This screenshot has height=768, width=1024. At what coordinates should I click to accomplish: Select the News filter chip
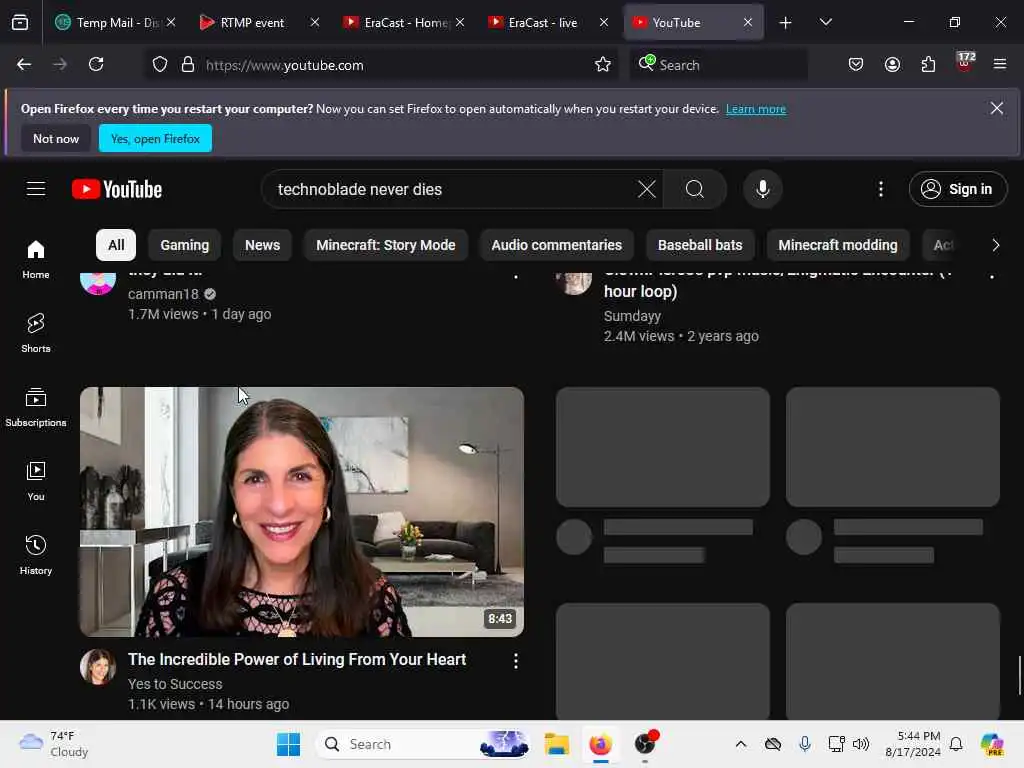tap(263, 246)
